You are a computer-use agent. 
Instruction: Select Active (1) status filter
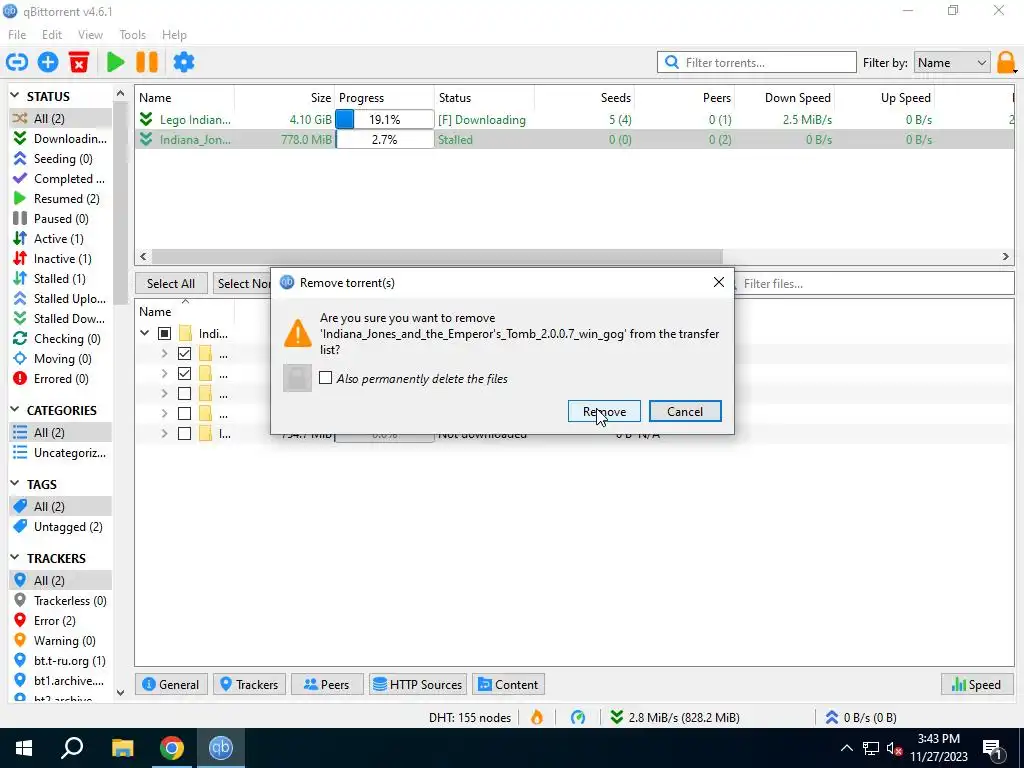click(x=60, y=238)
